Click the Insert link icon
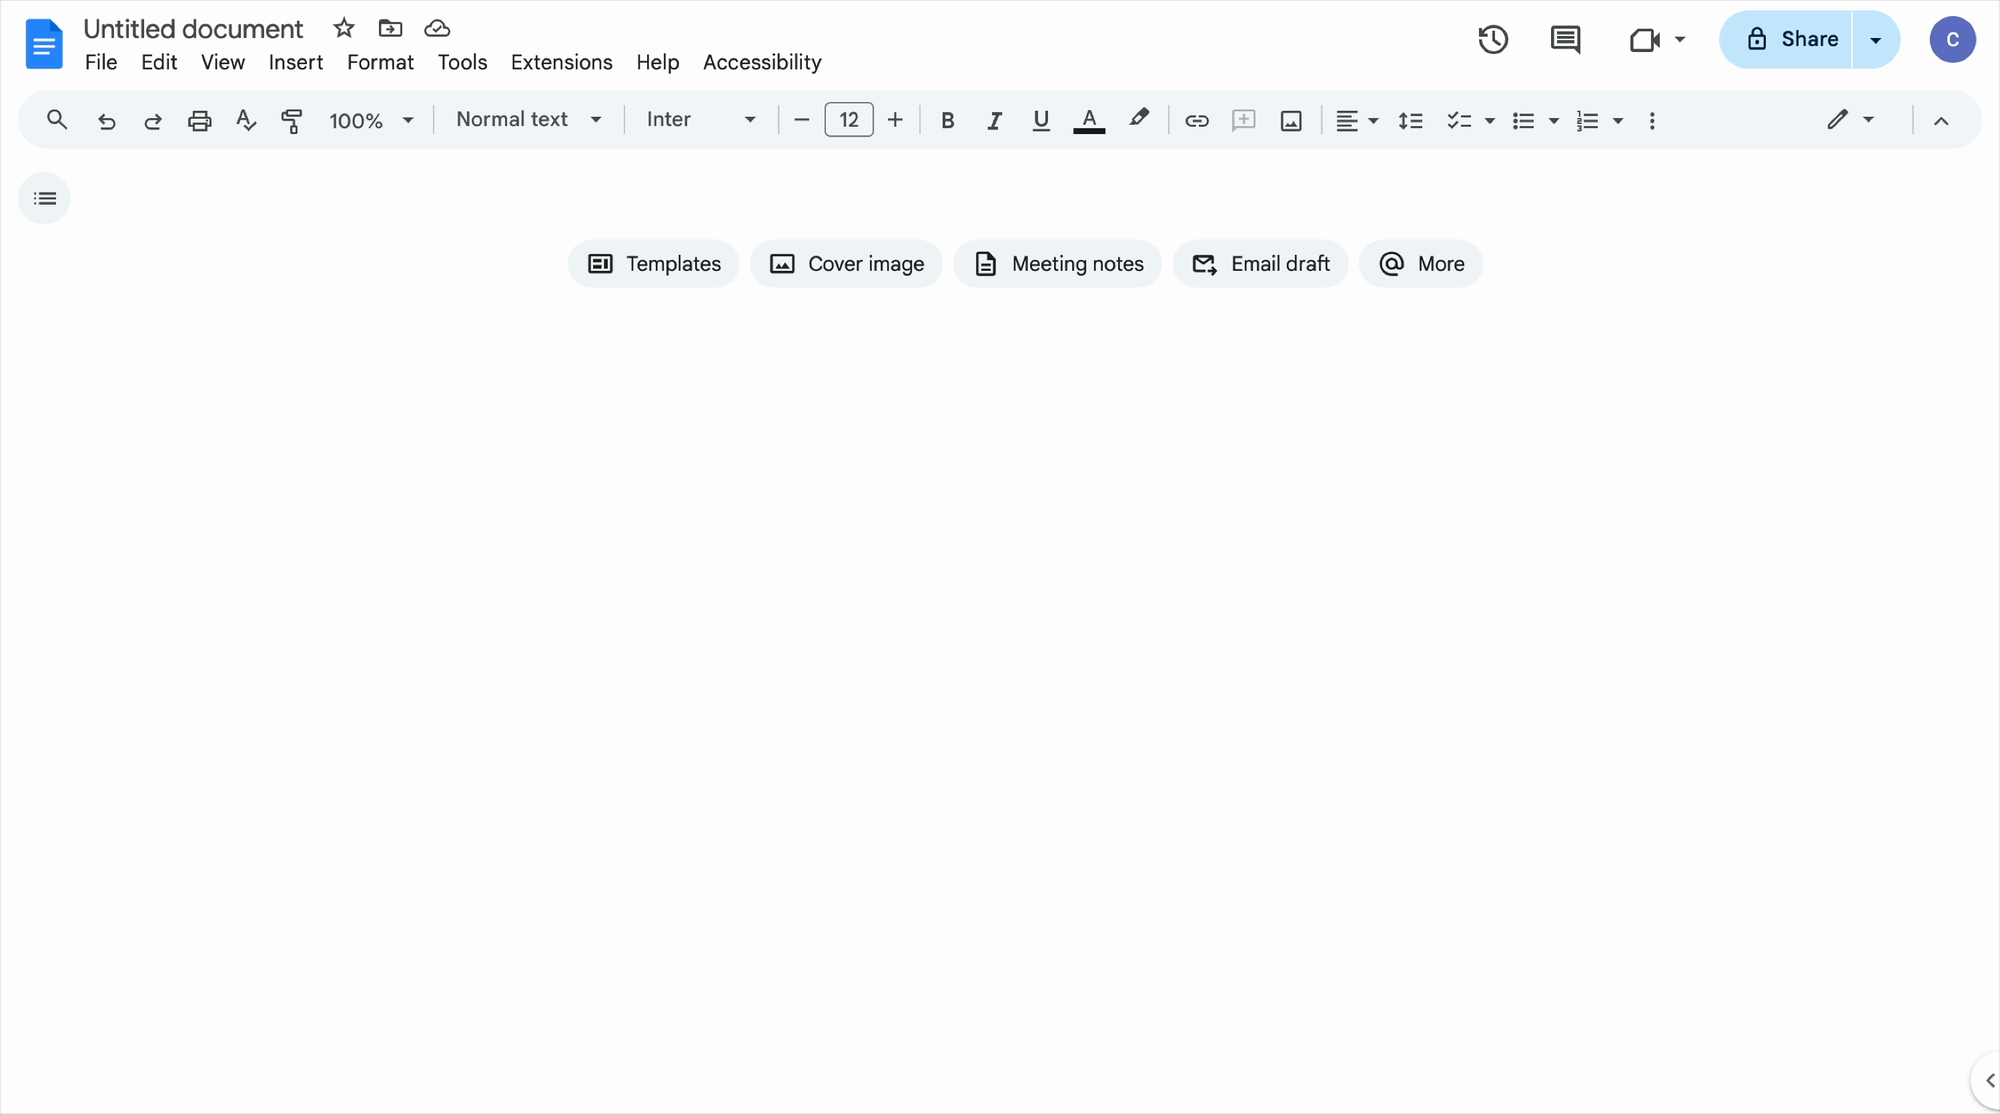The image size is (2000, 1114). (1195, 119)
